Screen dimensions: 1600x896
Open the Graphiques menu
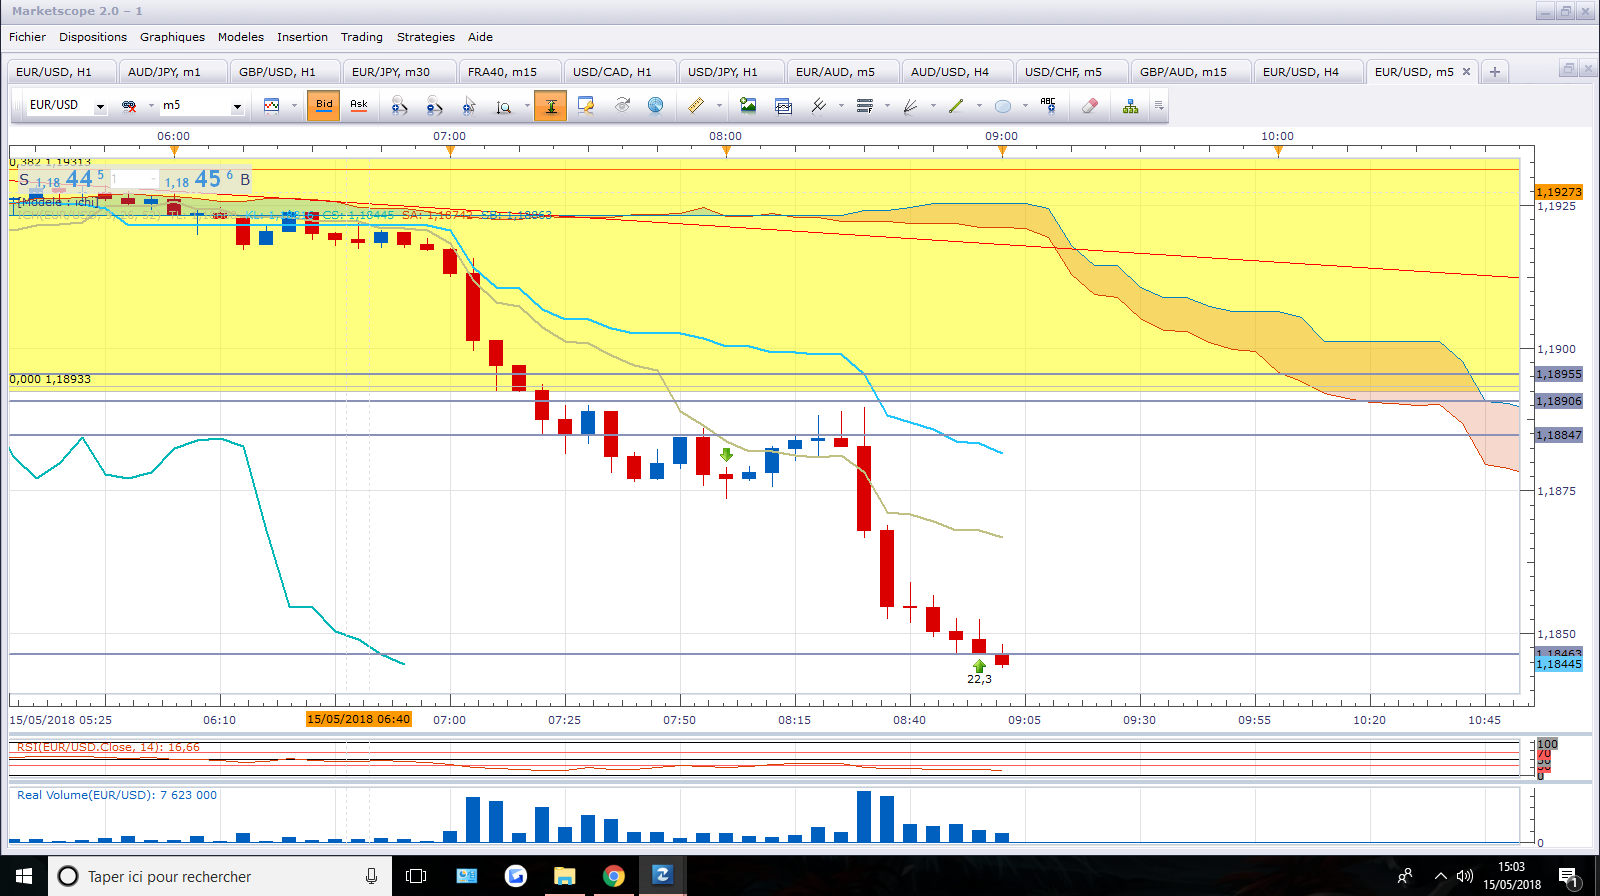point(172,37)
